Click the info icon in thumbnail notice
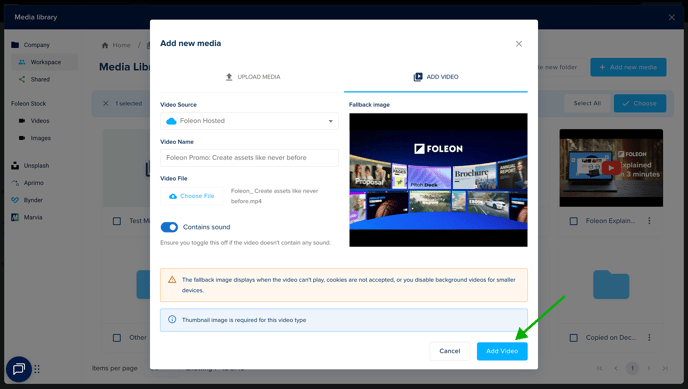Viewport: 688px width, 389px height. (172, 319)
